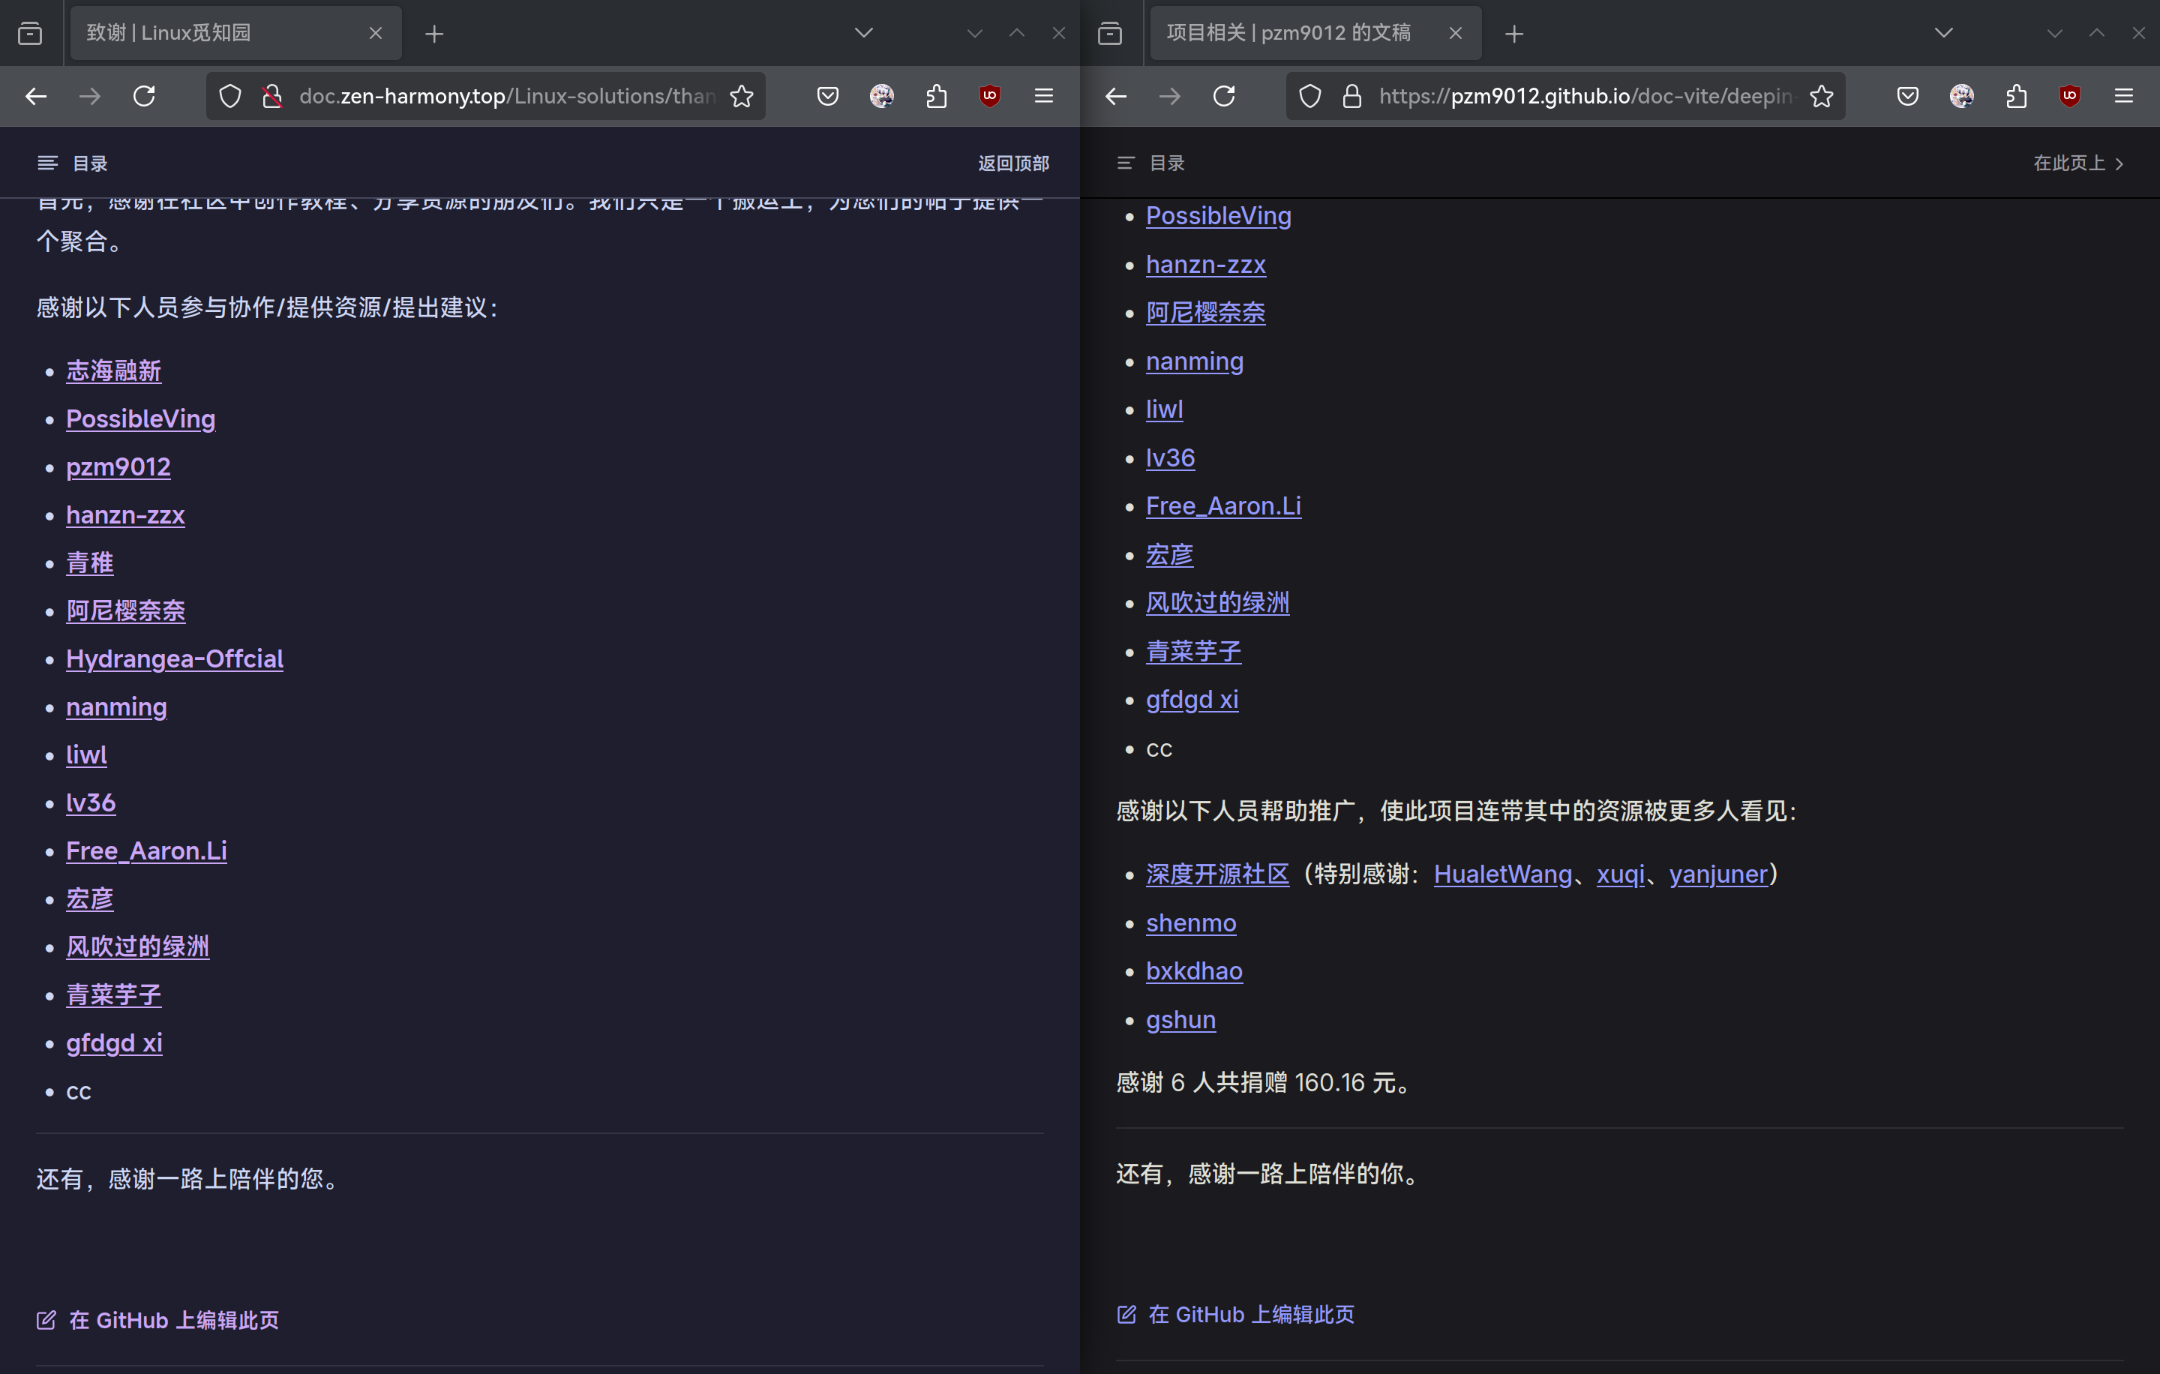The height and width of the screenshot is (1374, 2160).
Task: Open the 目录 sidebar icon on the left page
Action: pyautogui.click(x=46, y=162)
